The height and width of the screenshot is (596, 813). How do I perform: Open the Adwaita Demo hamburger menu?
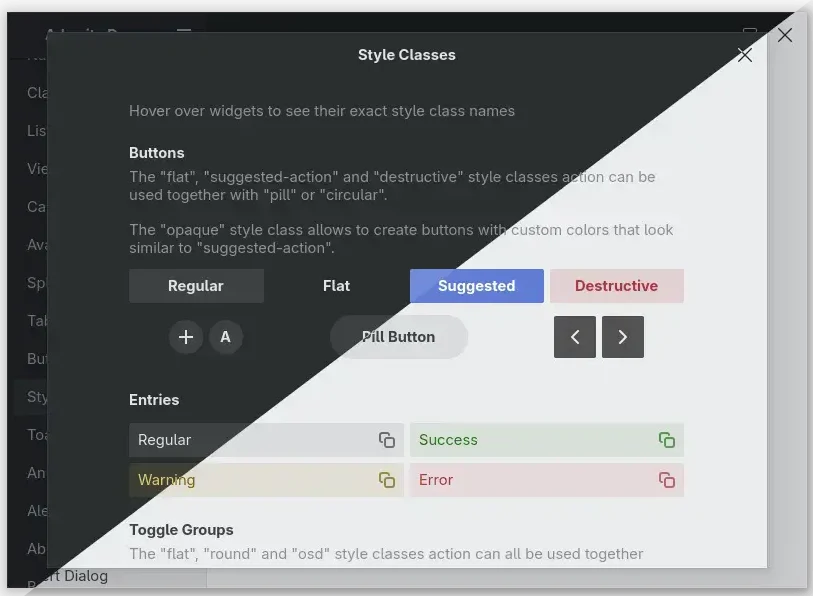184,34
